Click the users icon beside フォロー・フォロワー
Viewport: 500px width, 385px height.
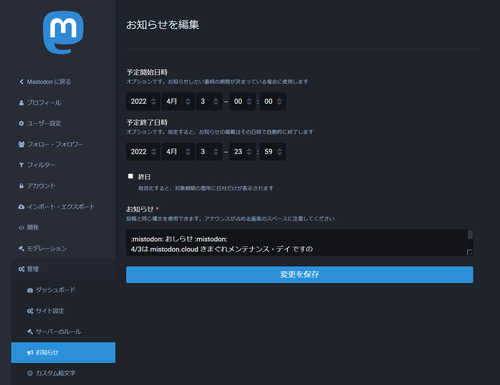point(21,144)
